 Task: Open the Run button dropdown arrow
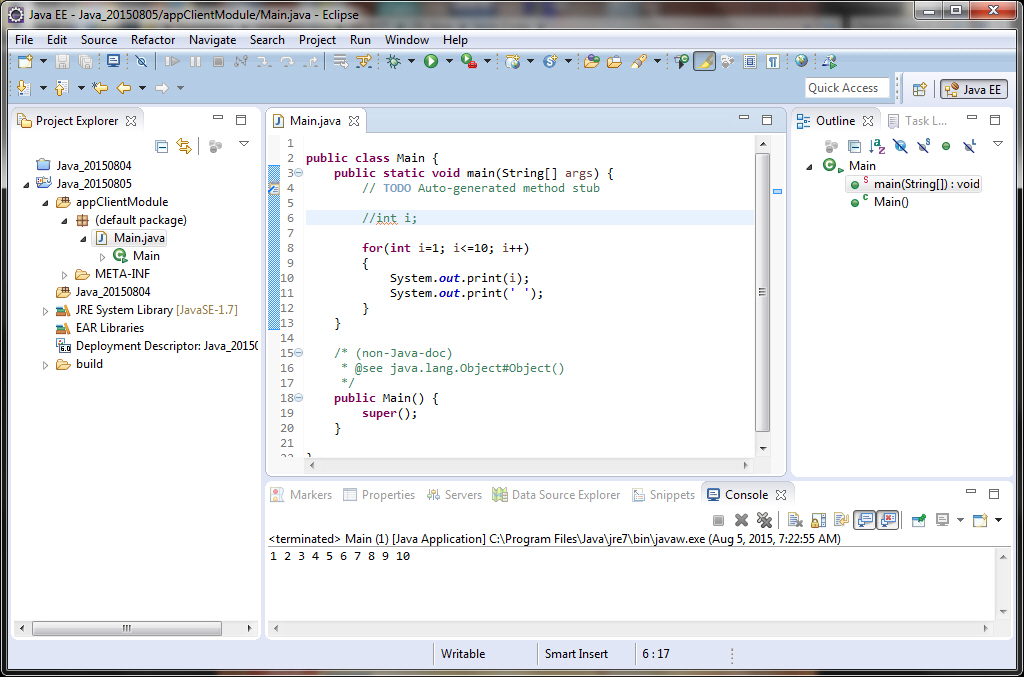click(x=448, y=62)
